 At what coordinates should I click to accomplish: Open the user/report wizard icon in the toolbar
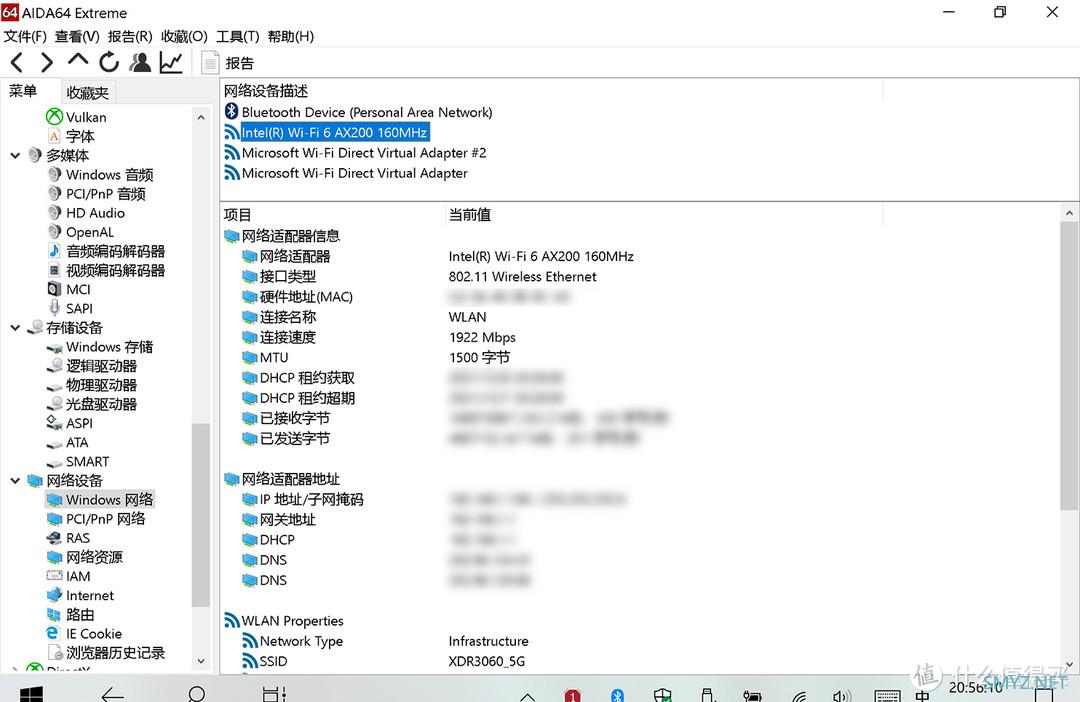[x=141, y=63]
